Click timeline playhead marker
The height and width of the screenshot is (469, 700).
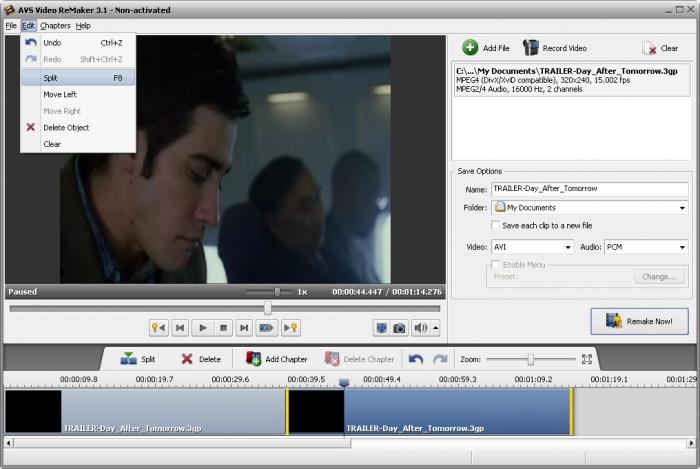click(344, 382)
